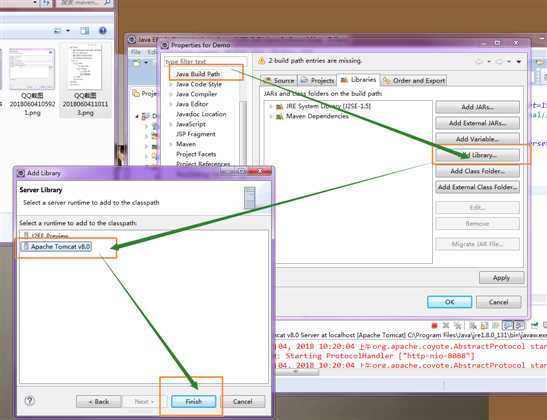
Task: Select Javadoc Location in properties tree
Action: (201, 114)
